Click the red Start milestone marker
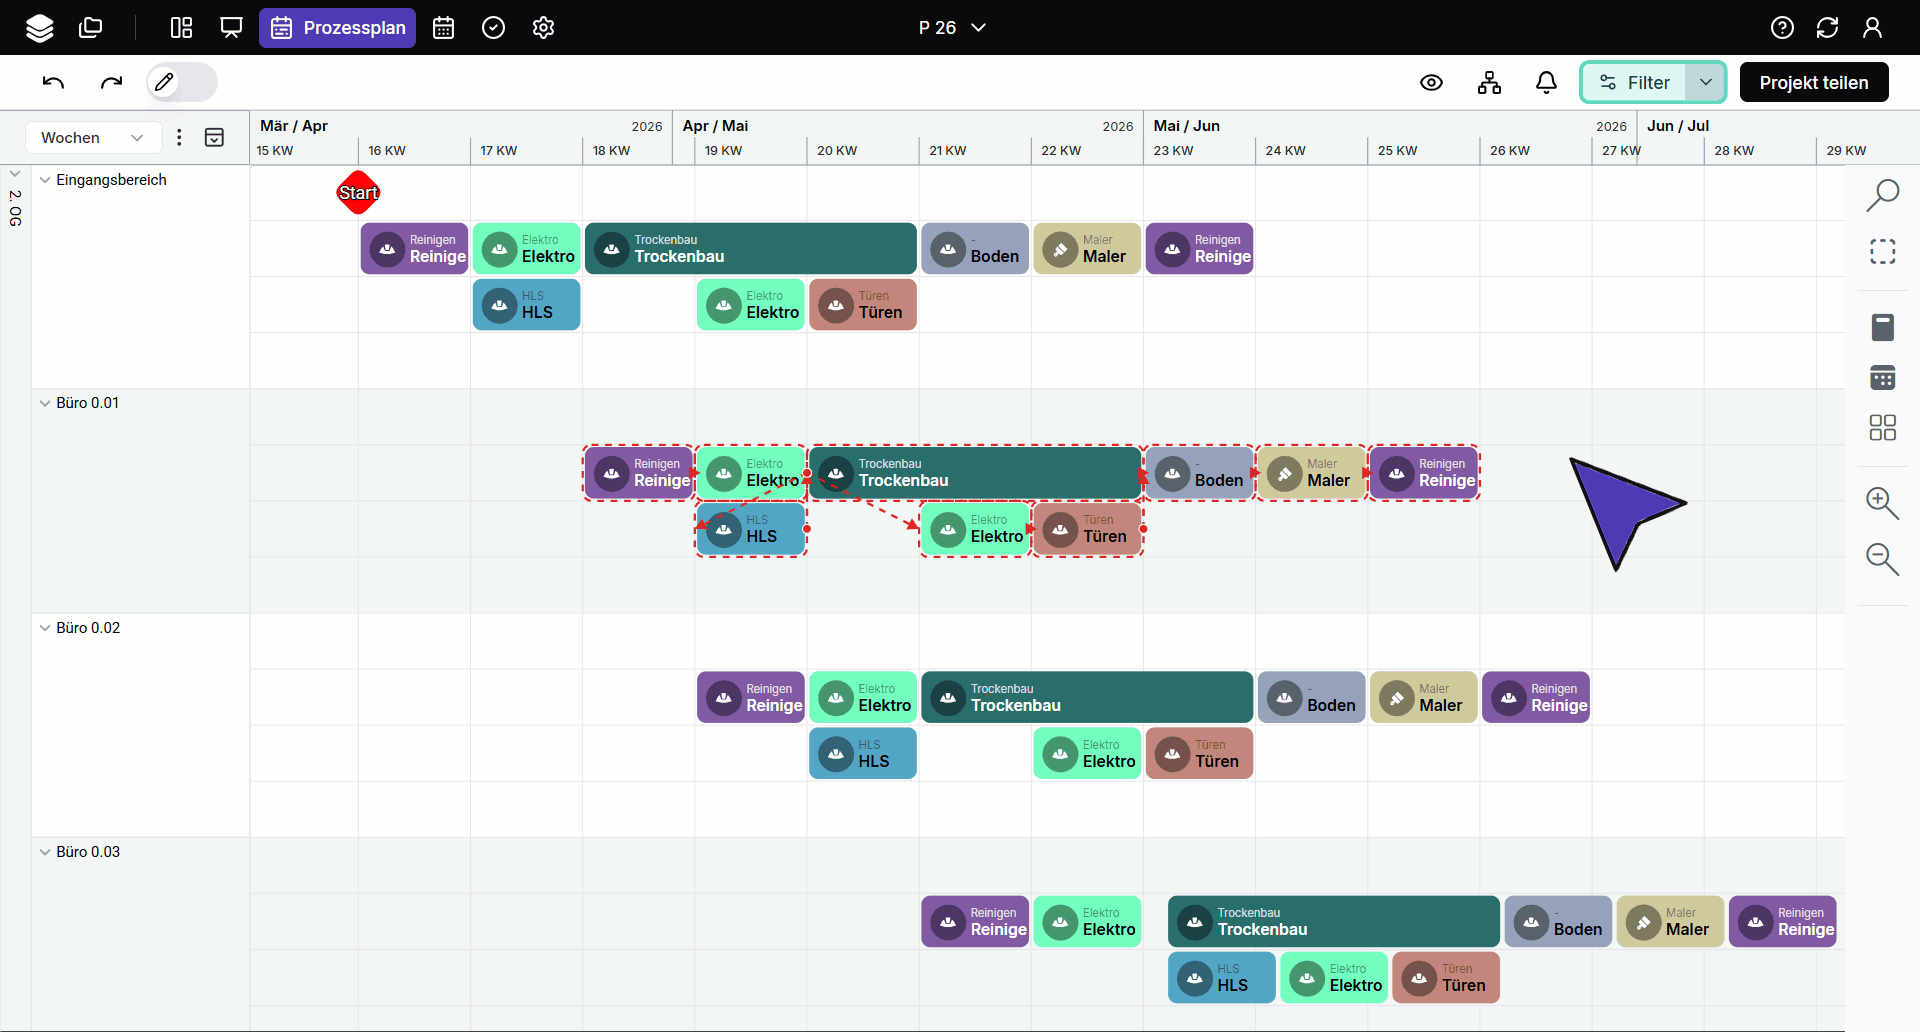 (358, 193)
